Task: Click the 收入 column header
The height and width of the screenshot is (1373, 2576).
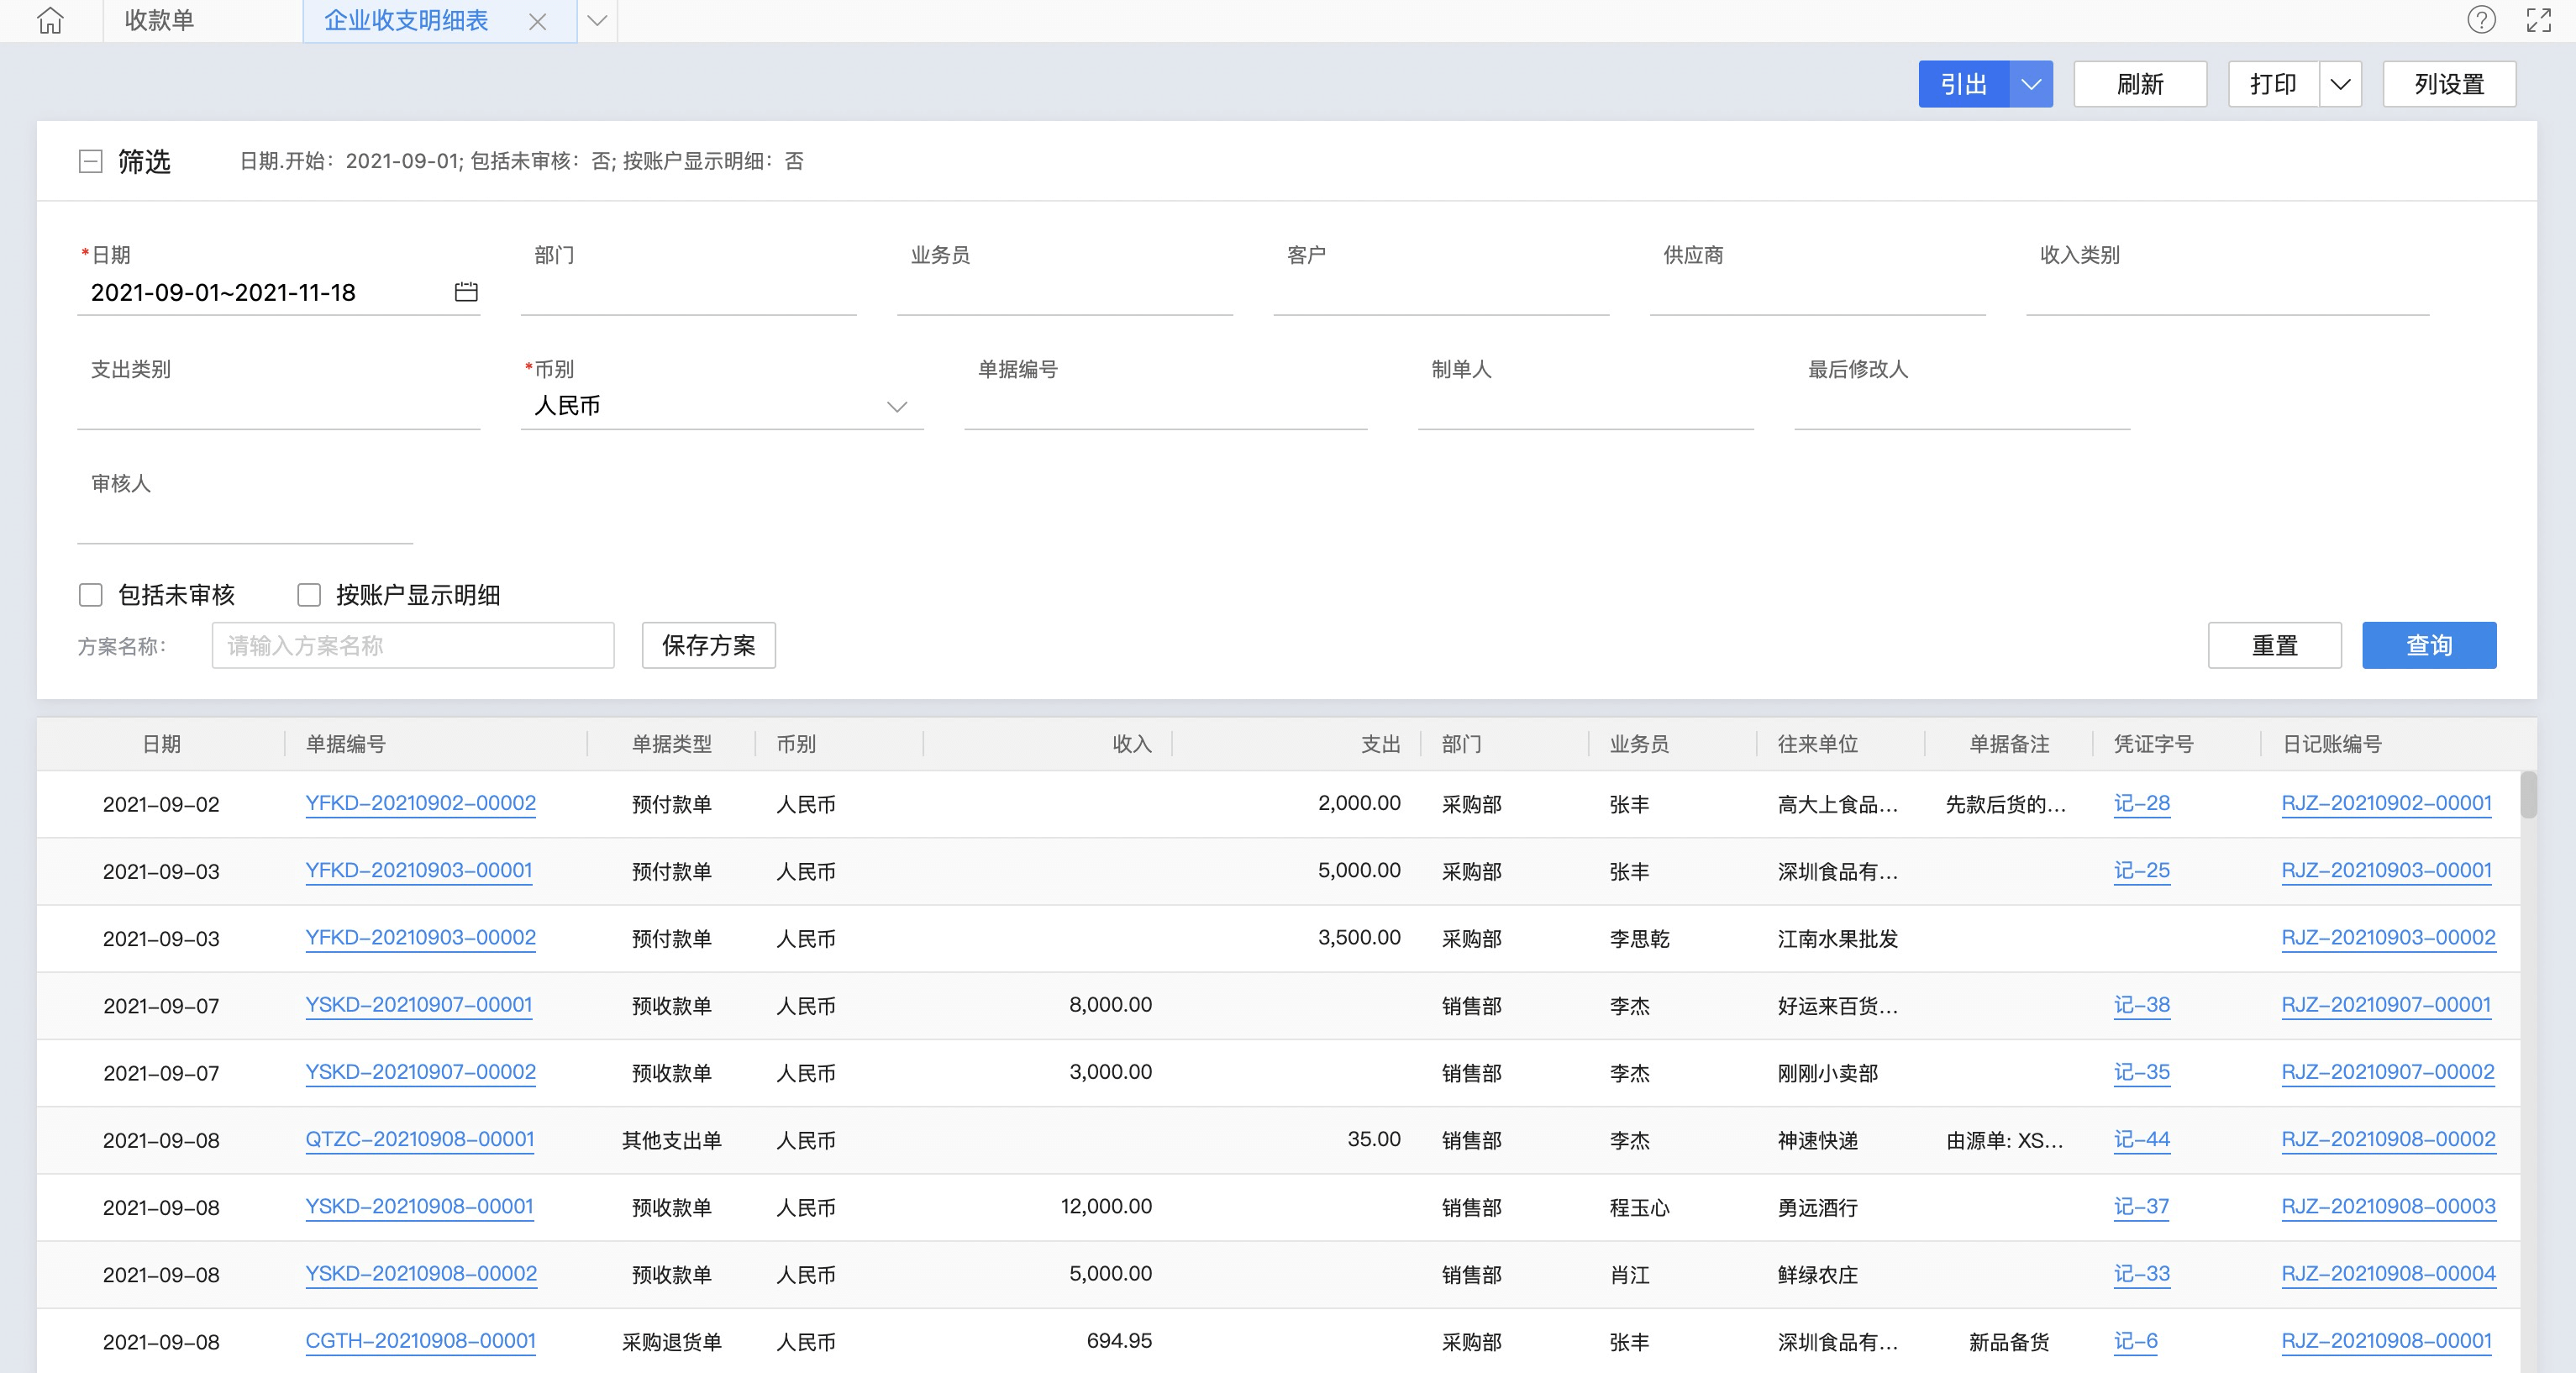Action: tap(1047, 744)
